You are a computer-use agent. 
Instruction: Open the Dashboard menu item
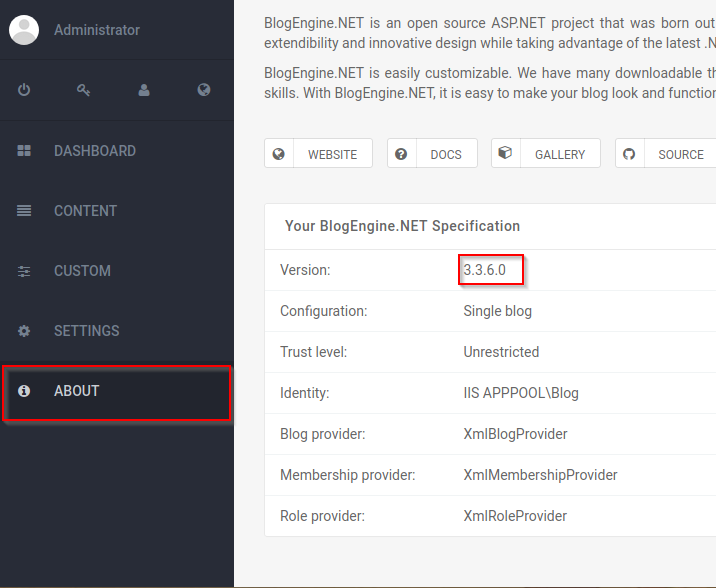pyautogui.click(x=95, y=151)
